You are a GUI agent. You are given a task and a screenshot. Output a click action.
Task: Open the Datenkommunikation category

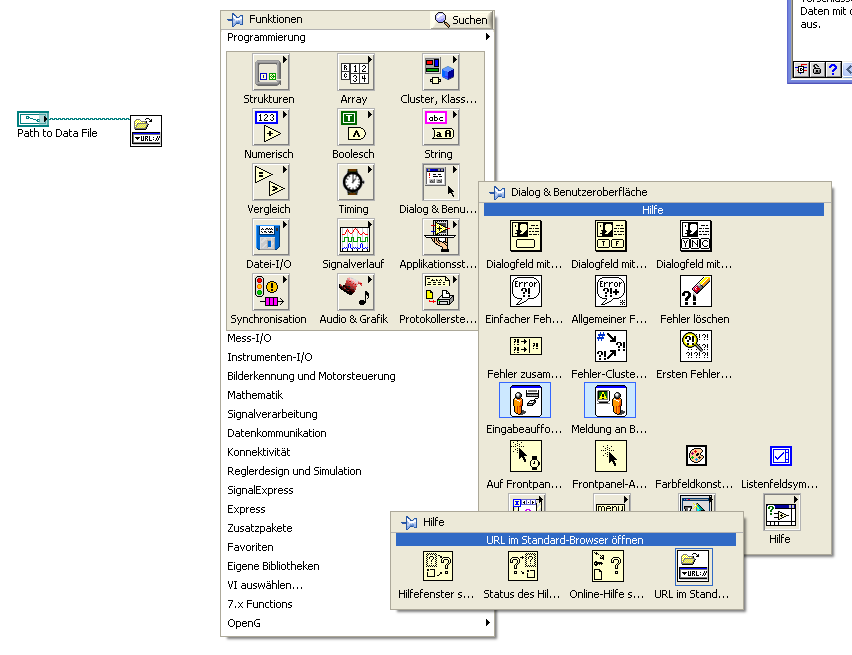point(277,433)
